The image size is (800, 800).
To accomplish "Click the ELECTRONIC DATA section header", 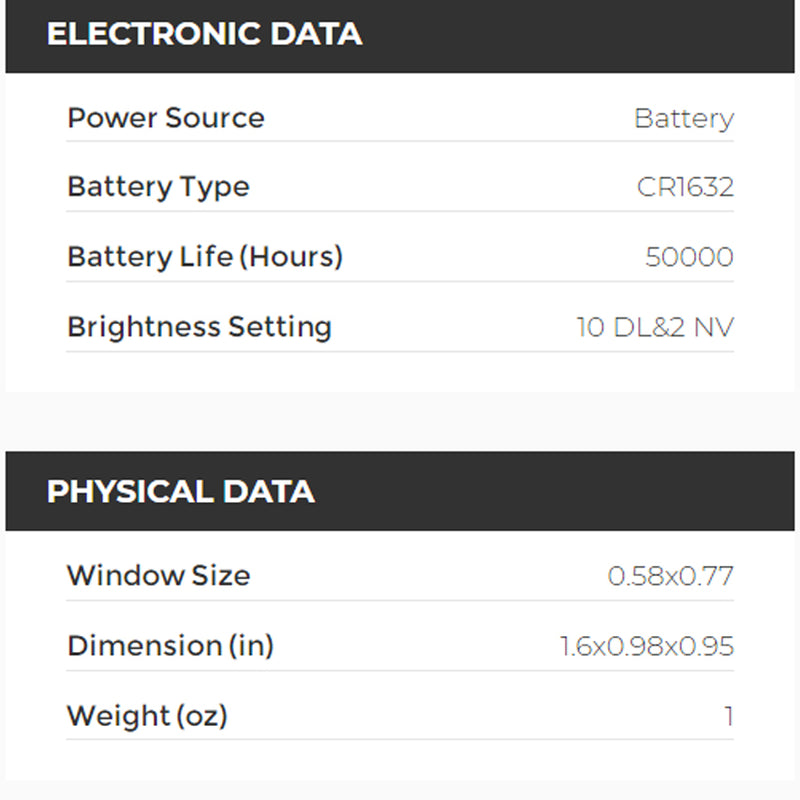I will 204,34.
